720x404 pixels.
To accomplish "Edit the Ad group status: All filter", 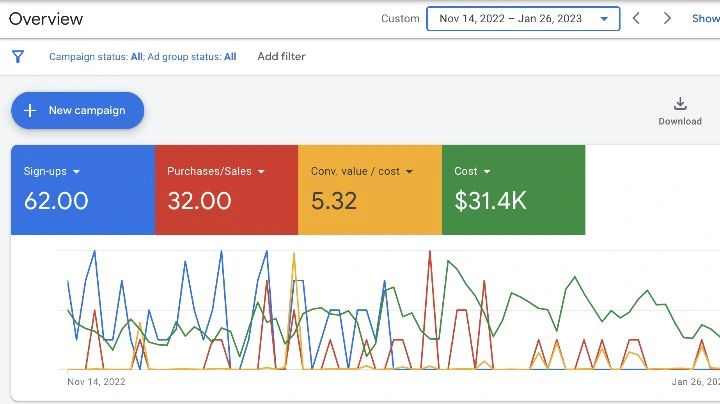I will 193,57.
